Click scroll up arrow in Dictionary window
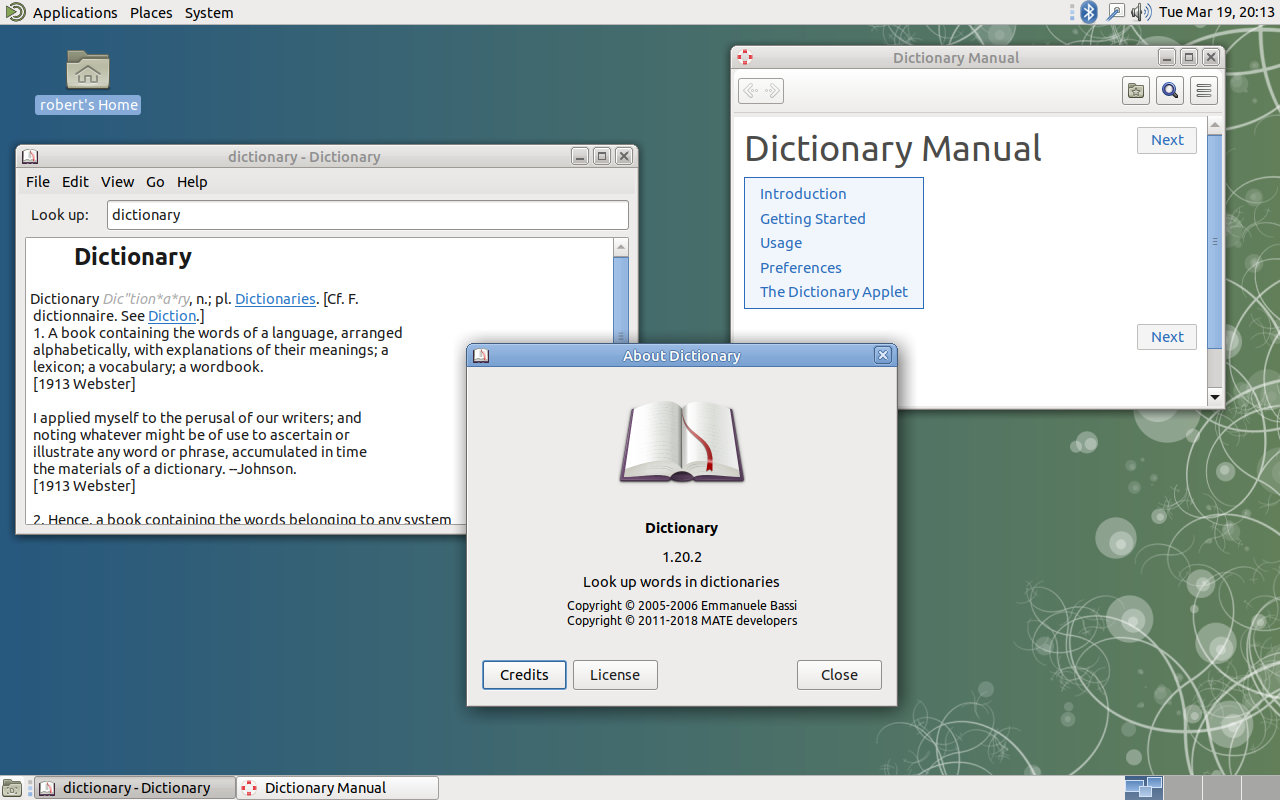This screenshot has height=800, width=1280. (x=621, y=247)
